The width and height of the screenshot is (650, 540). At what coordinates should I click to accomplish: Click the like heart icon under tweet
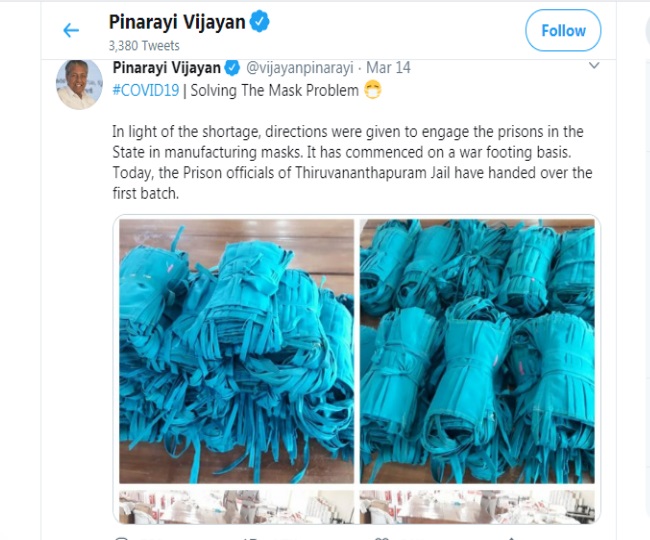pos(381,538)
